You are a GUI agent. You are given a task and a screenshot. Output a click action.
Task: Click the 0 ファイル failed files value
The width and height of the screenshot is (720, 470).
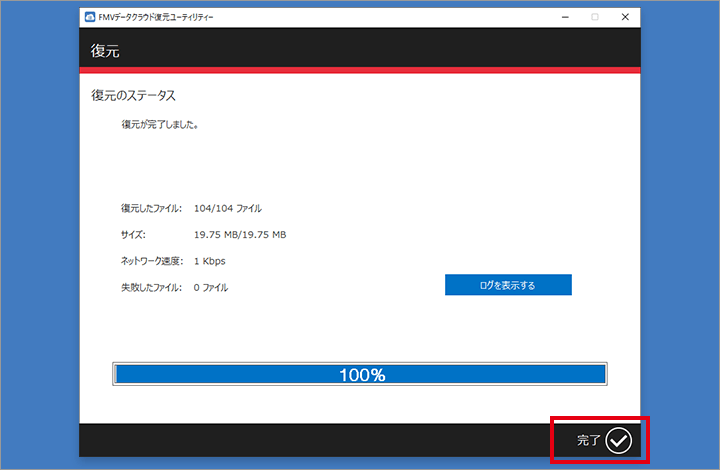click(x=211, y=287)
